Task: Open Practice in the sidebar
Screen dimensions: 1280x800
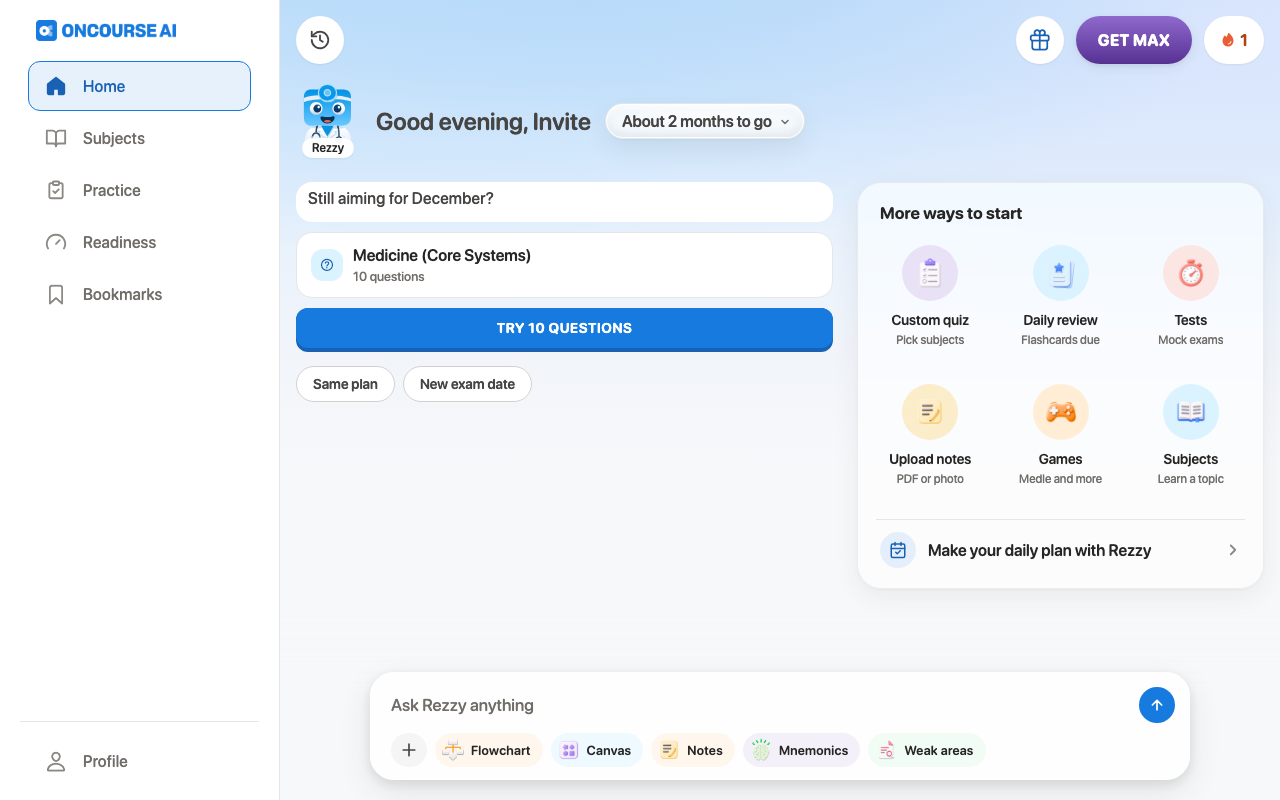Action: (x=139, y=190)
